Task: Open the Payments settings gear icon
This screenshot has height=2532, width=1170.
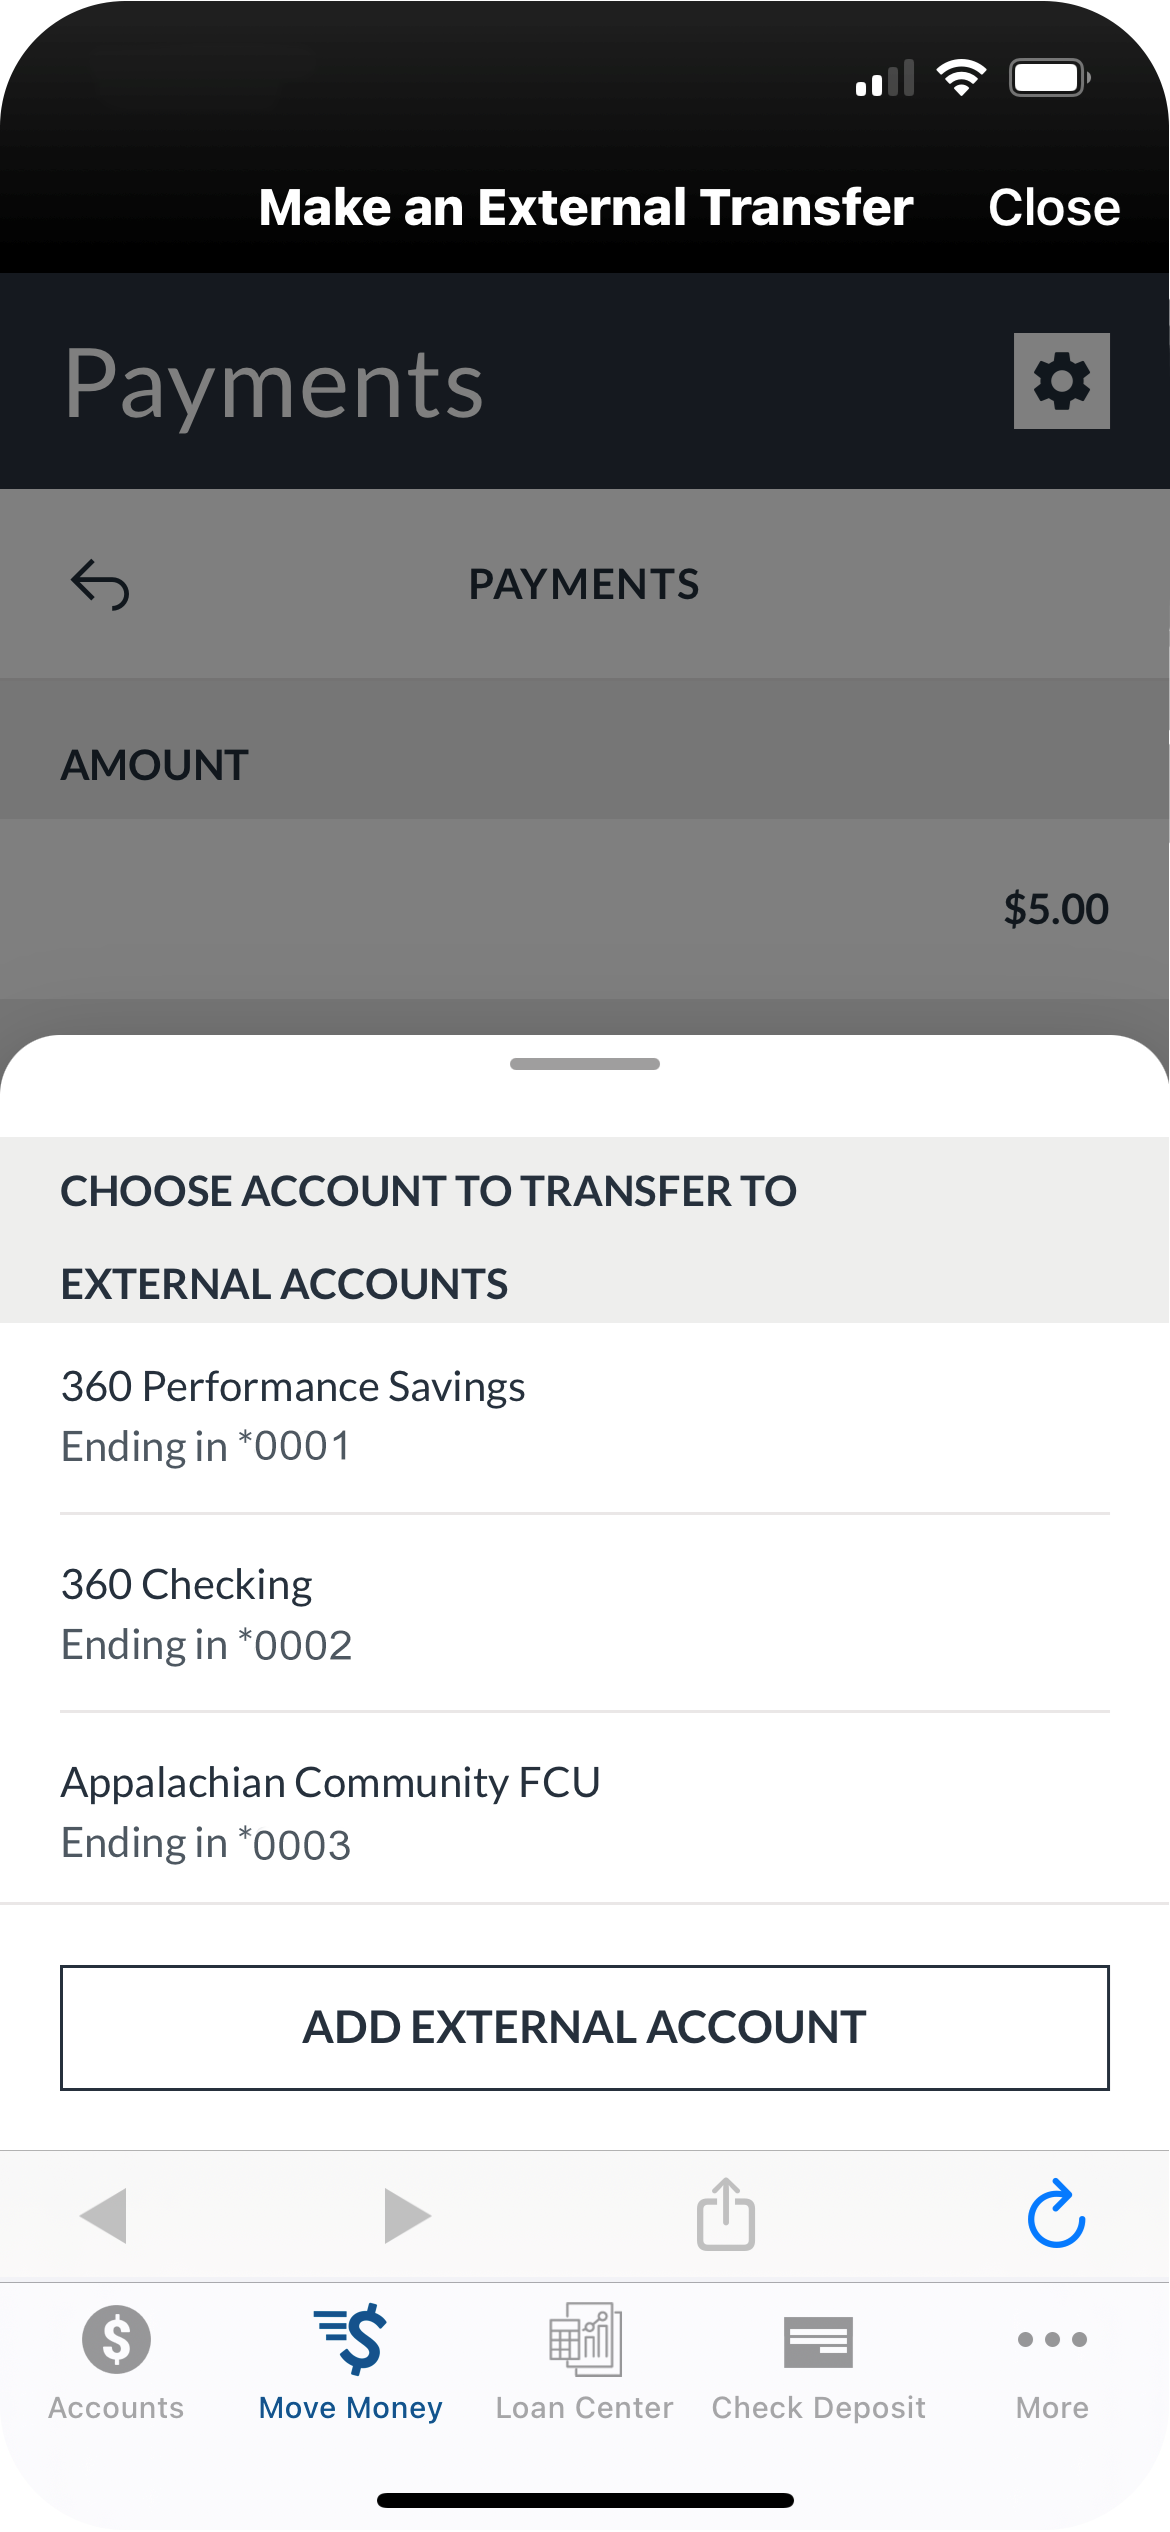Action: coord(1061,381)
